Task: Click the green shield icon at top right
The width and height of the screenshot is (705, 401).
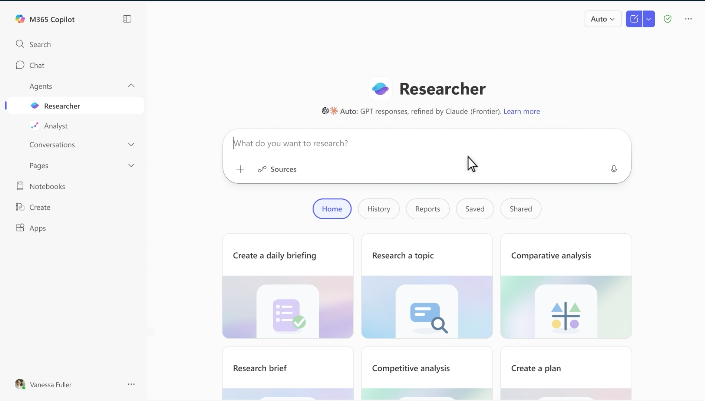Action: [667, 19]
